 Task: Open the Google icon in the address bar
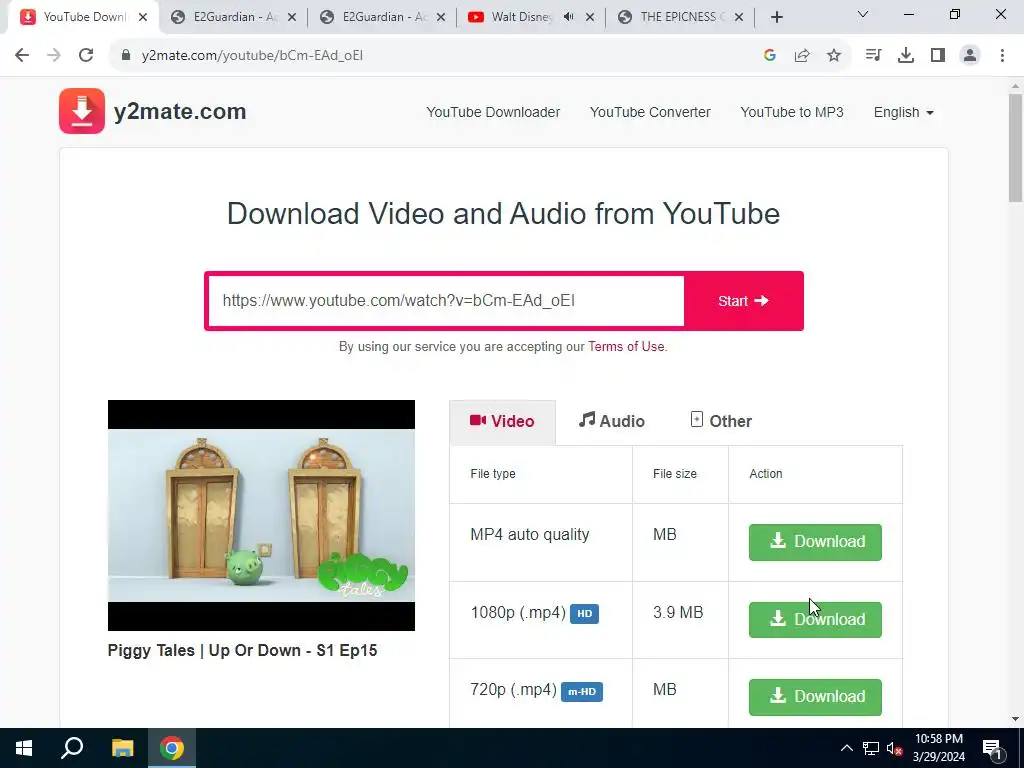pos(770,56)
